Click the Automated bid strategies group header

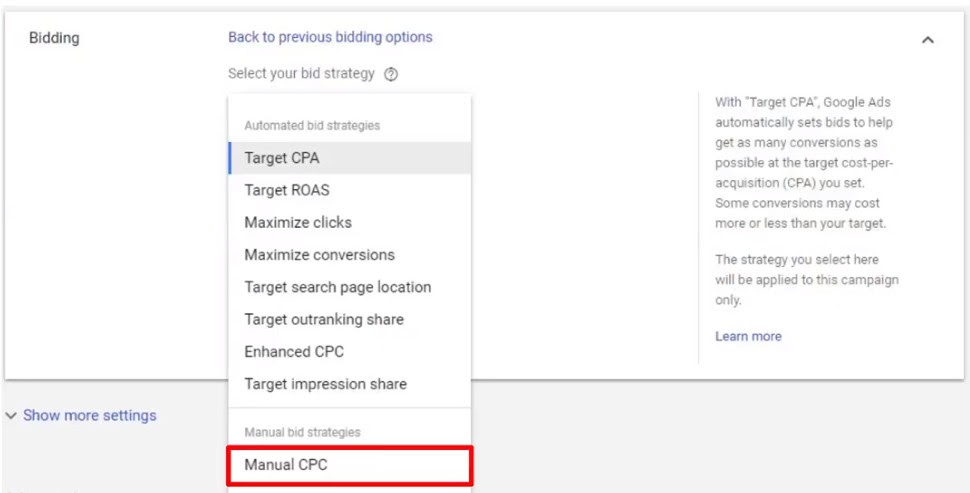coord(312,126)
